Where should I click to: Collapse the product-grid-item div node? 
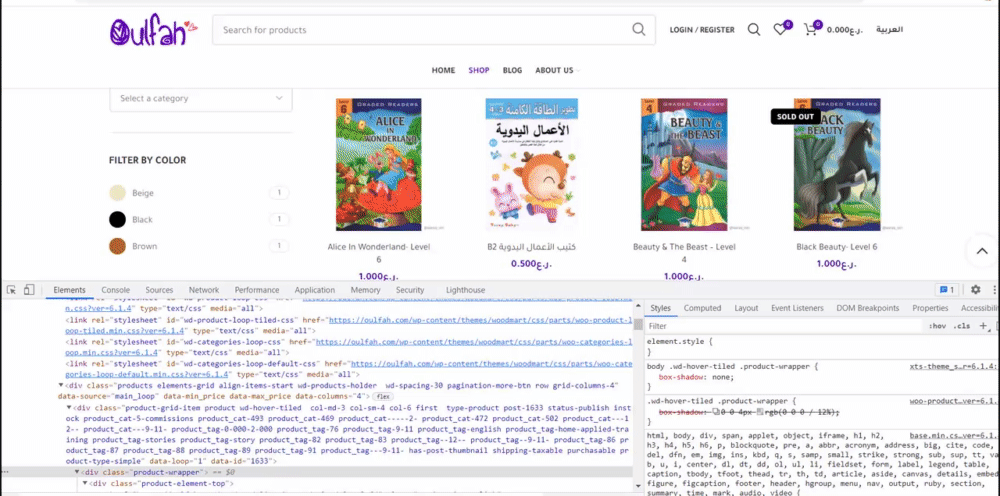pos(70,407)
